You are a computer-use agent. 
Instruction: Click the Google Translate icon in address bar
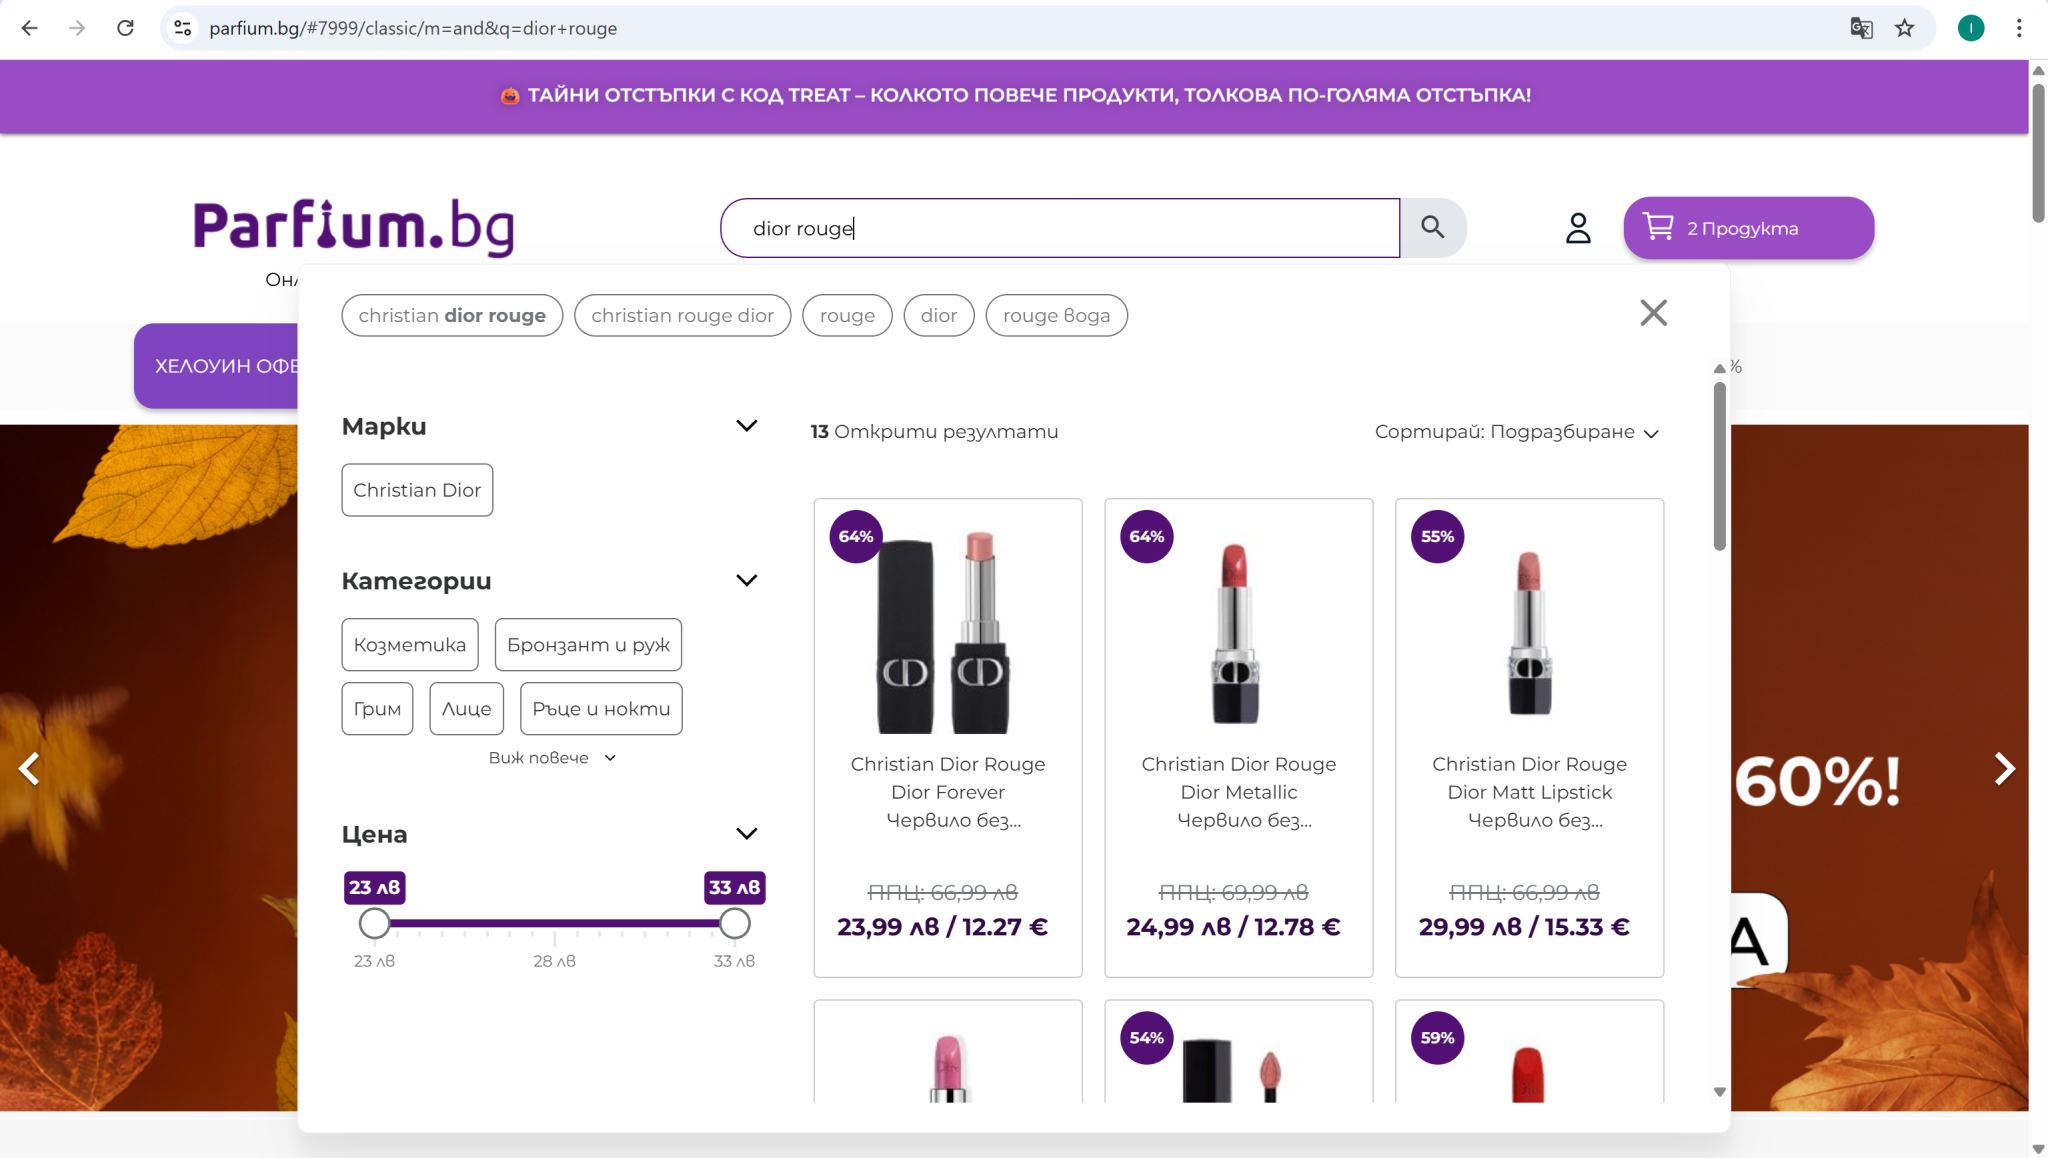pyautogui.click(x=1860, y=28)
